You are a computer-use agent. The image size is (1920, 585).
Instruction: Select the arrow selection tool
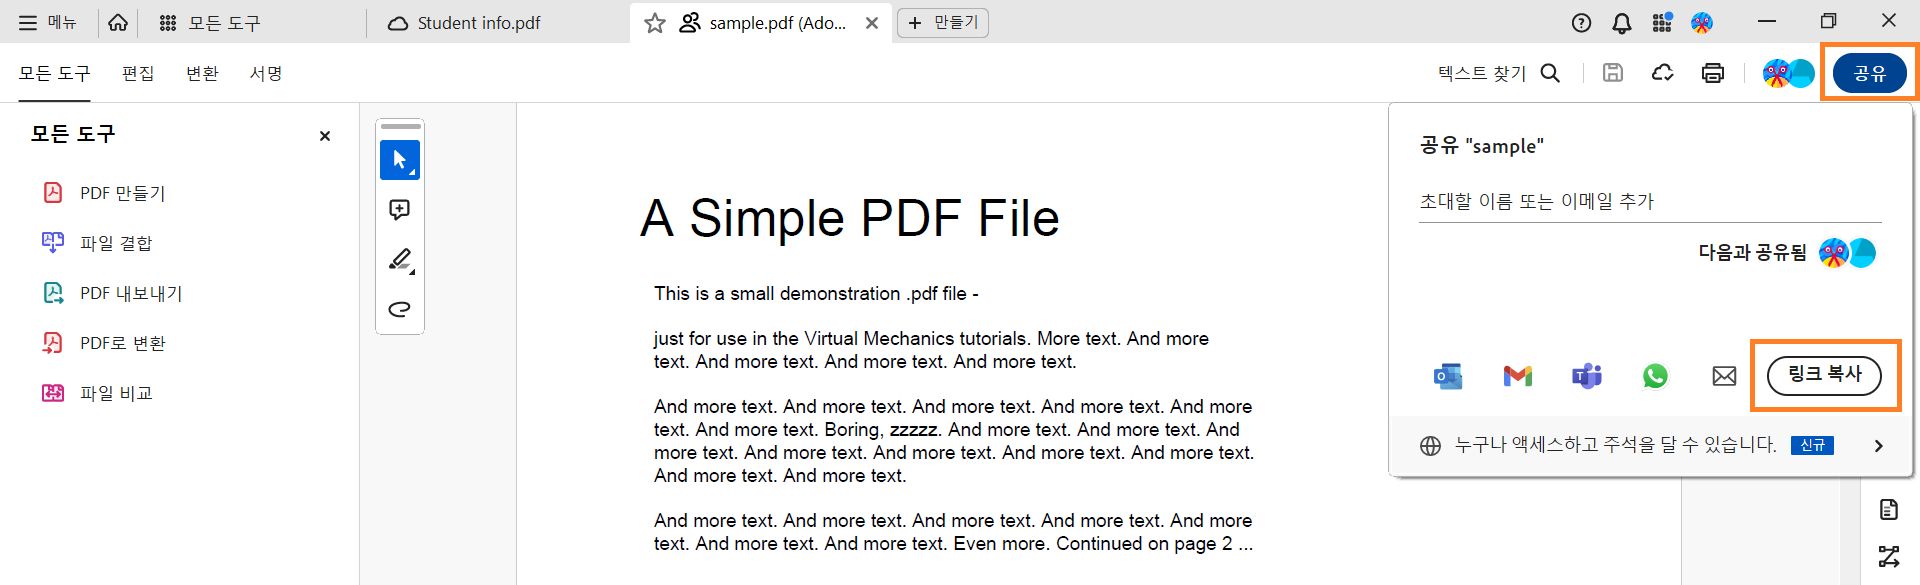[x=400, y=160]
